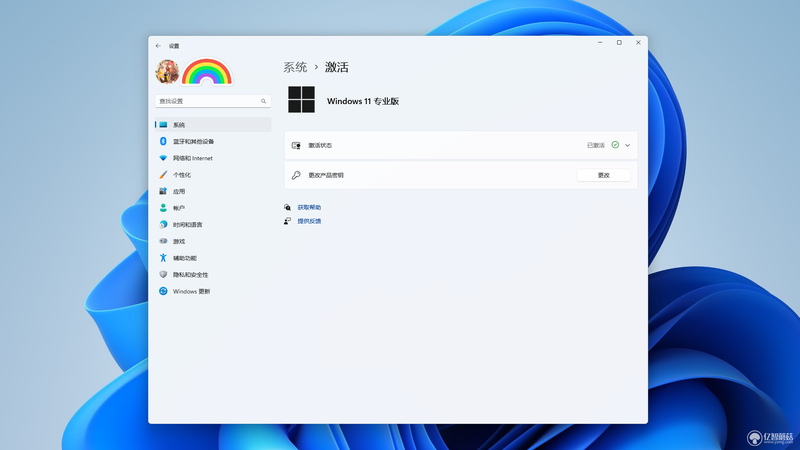This screenshot has width=800, height=450.
Task: Open 帐户 settings
Action: [x=213, y=208]
